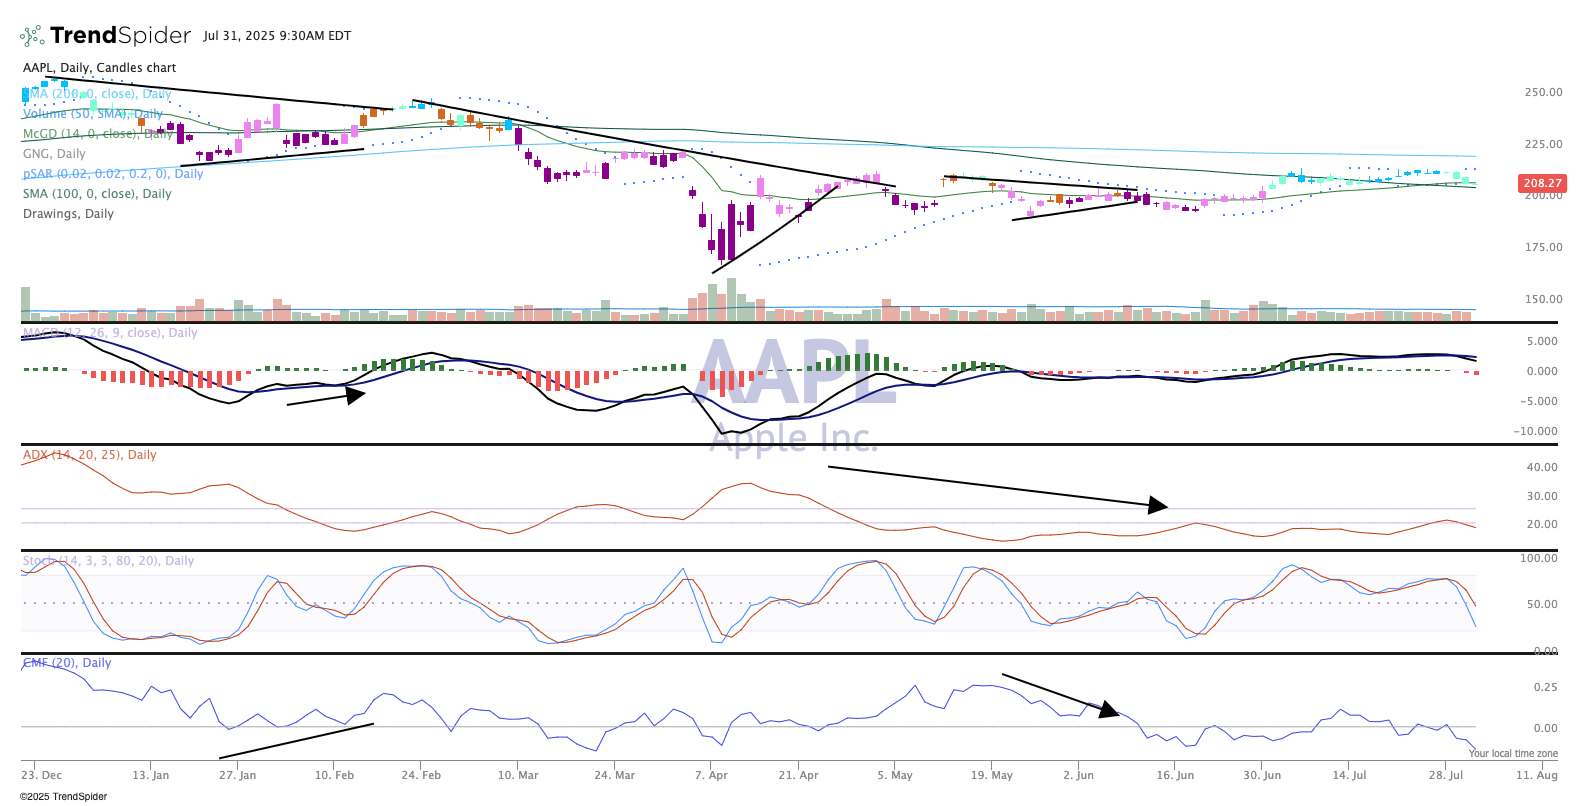Click the Drawings, Daily legend entry
Viewport: 1588px width, 806px height.
click(68, 214)
